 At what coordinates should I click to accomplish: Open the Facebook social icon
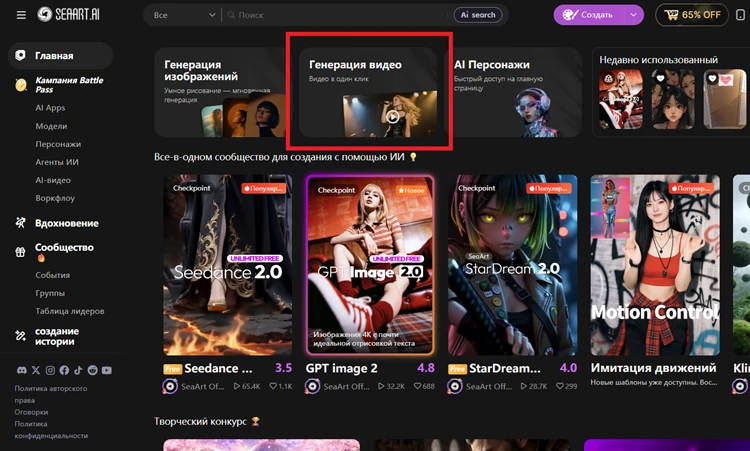click(64, 370)
